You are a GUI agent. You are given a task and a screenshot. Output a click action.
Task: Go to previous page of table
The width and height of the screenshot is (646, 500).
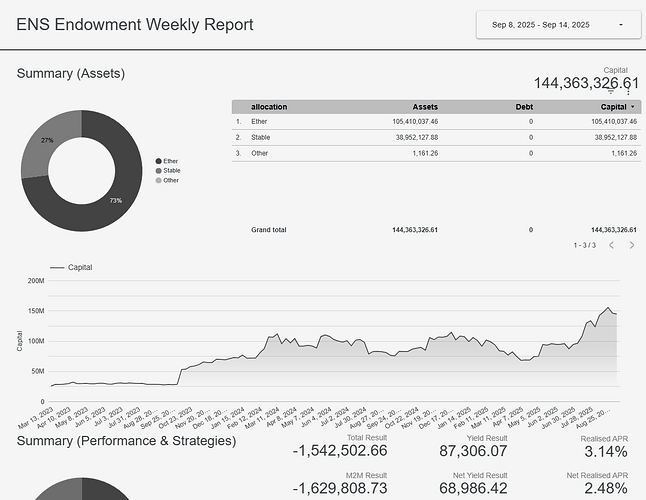[612, 245]
